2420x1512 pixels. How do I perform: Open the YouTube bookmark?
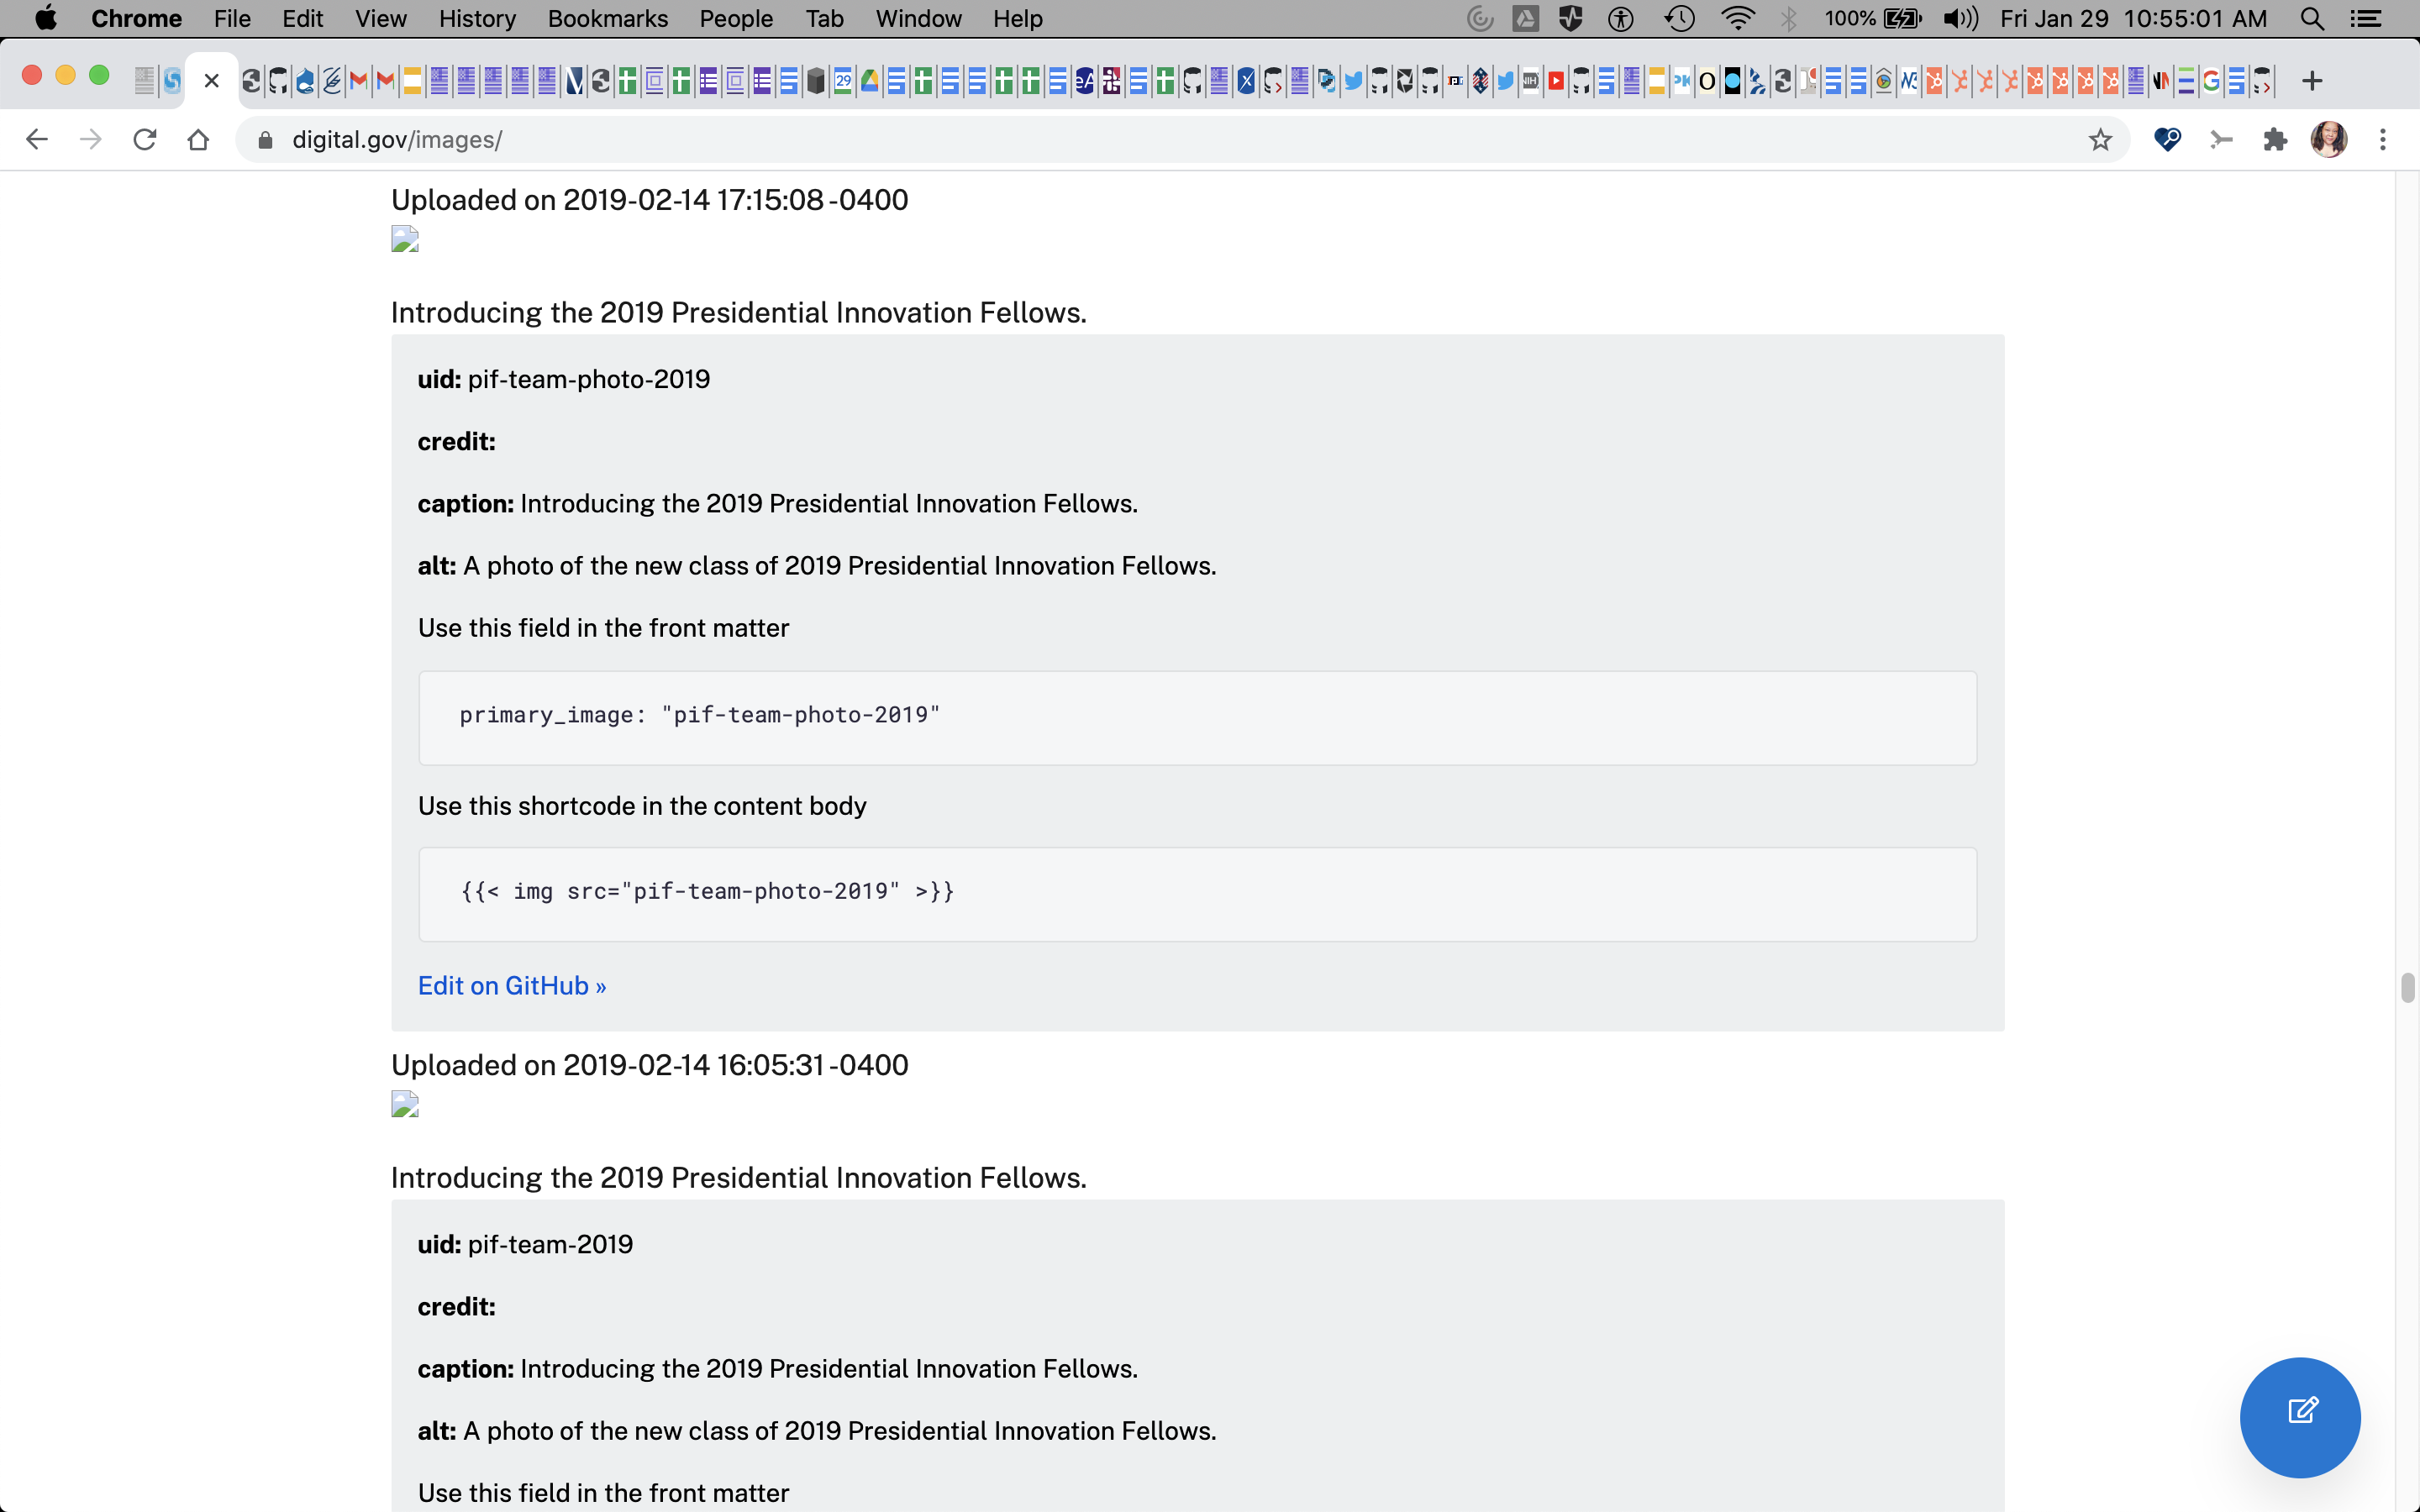[x=1556, y=82]
